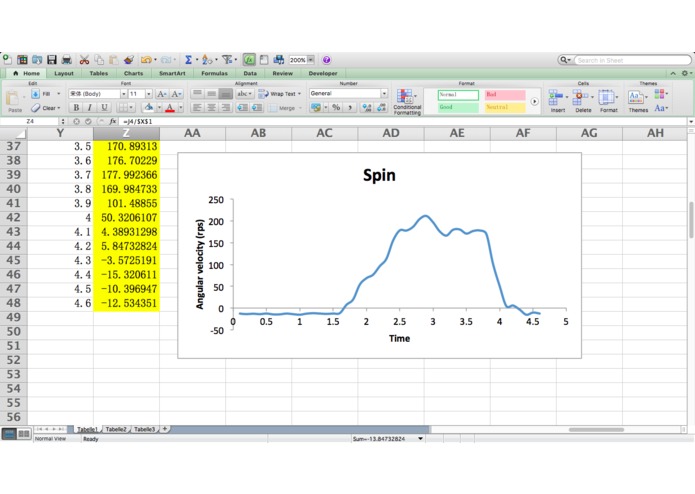This screenshot has width=695, height=494.
Task: Switch to the Layout ribbon tab
Action: pos(64,73)
